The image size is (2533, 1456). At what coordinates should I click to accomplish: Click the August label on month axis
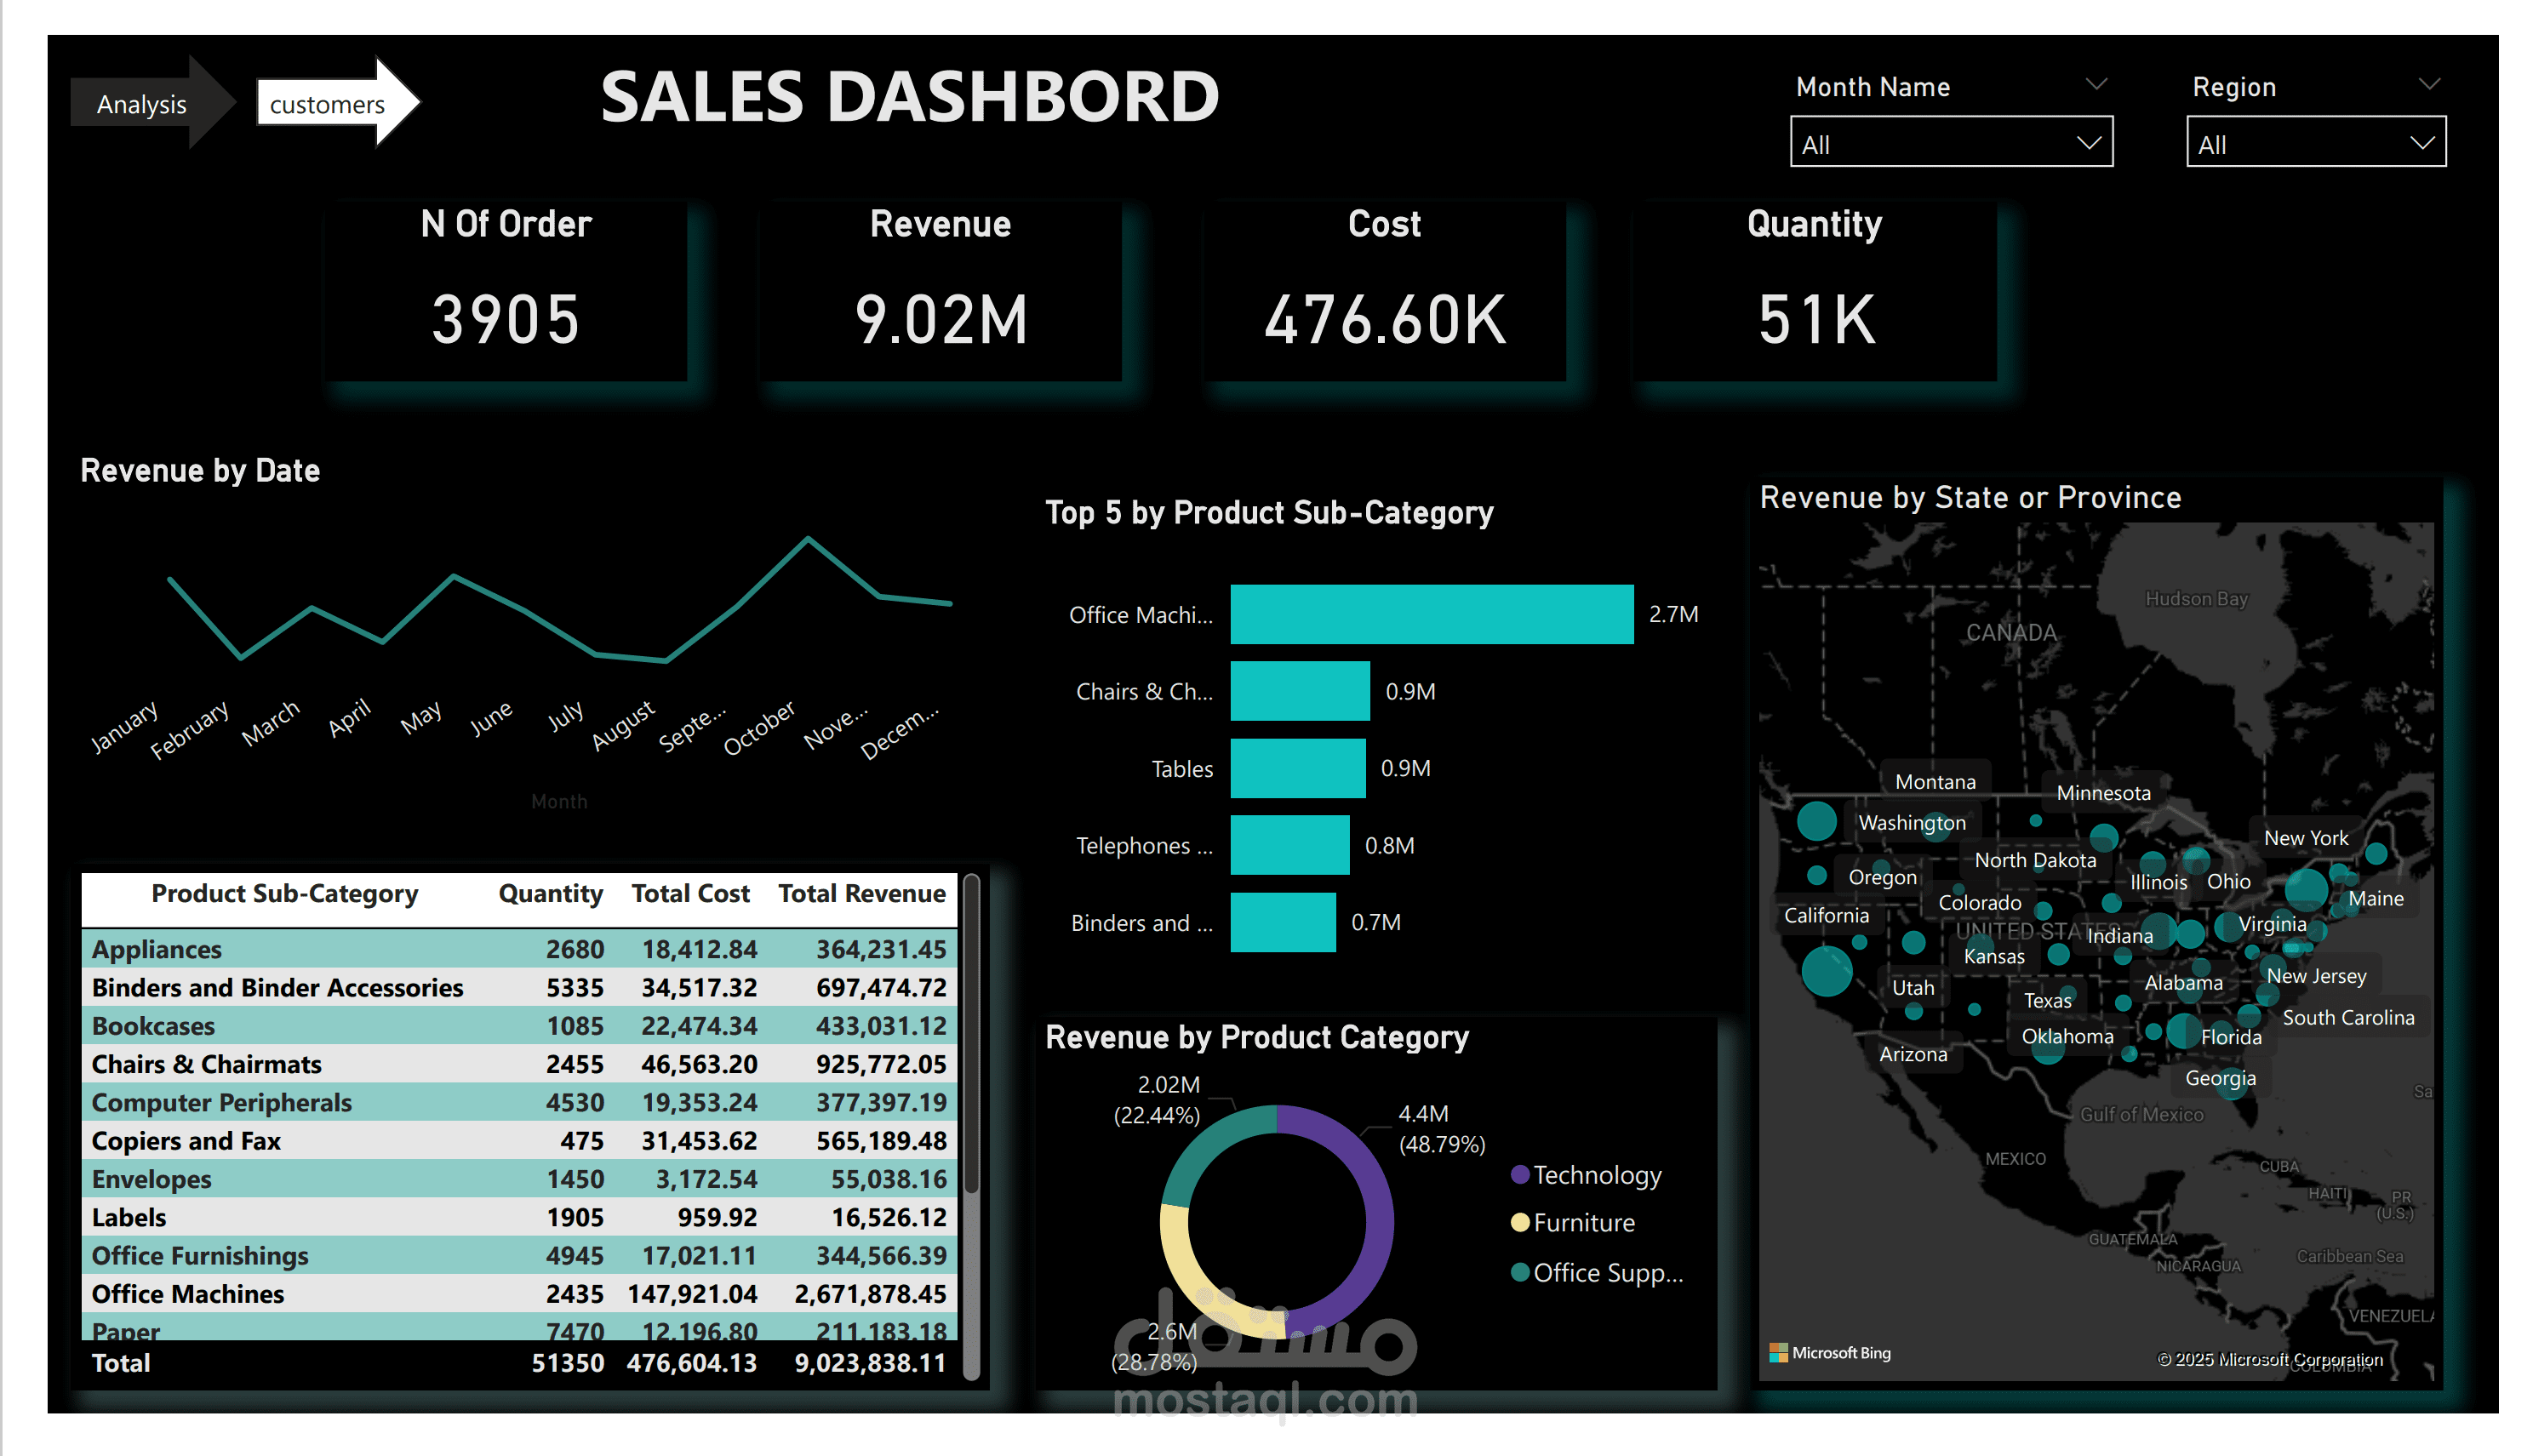622,725
